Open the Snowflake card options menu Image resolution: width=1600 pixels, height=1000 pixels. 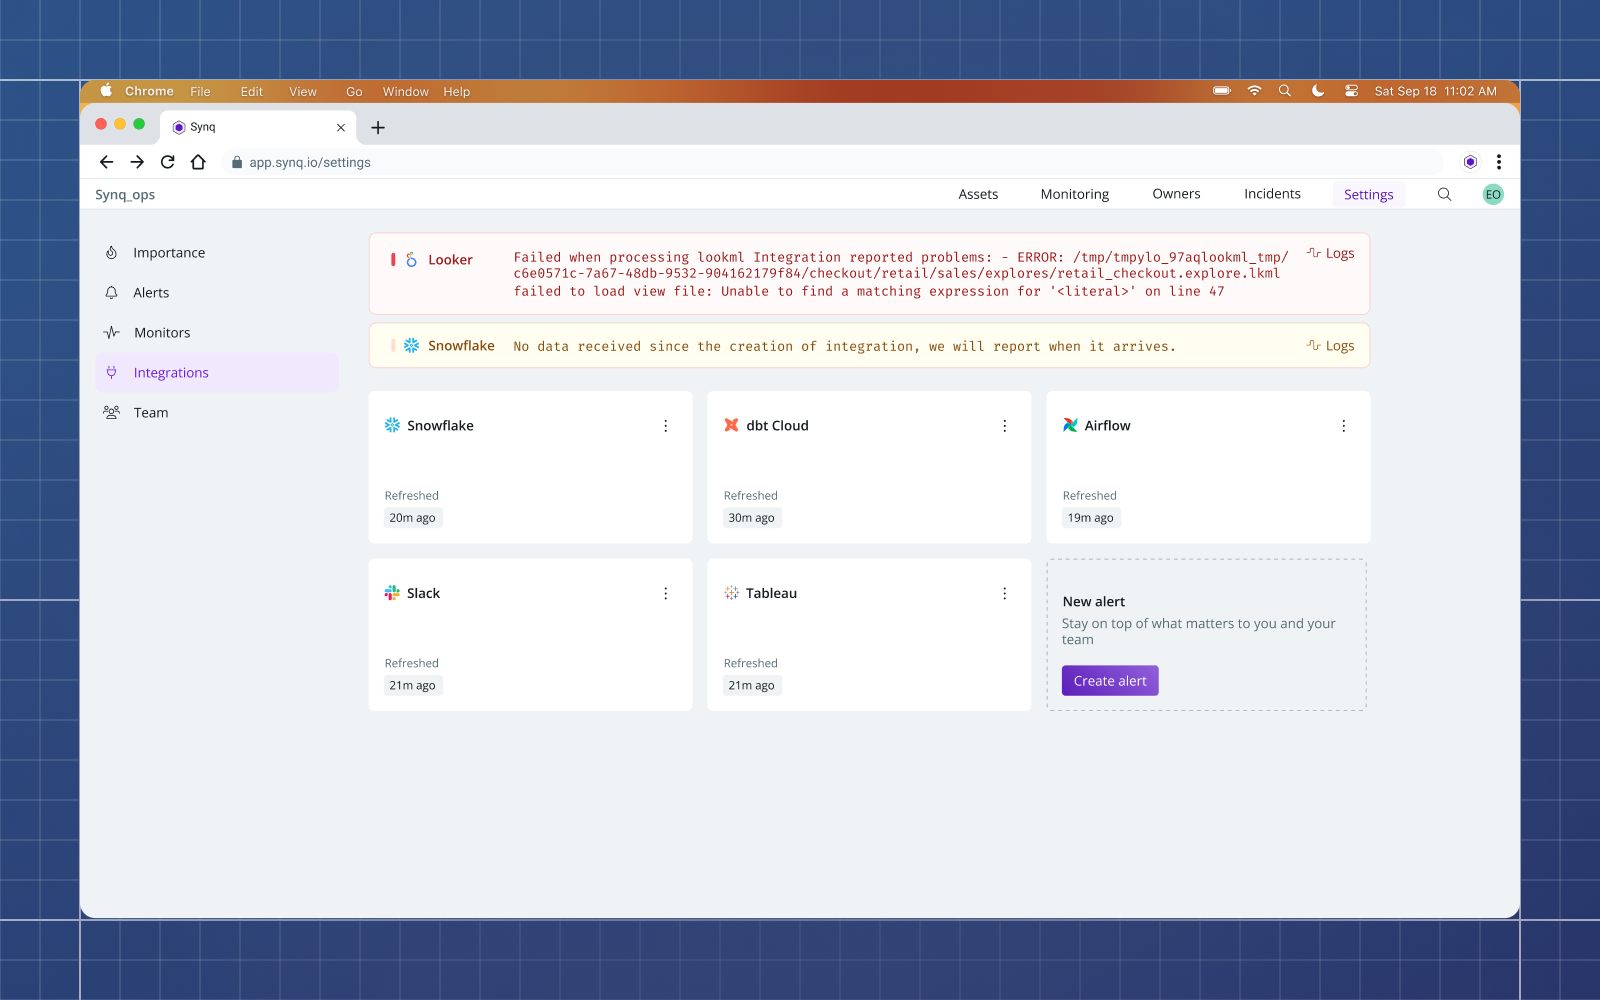point(666,425)
